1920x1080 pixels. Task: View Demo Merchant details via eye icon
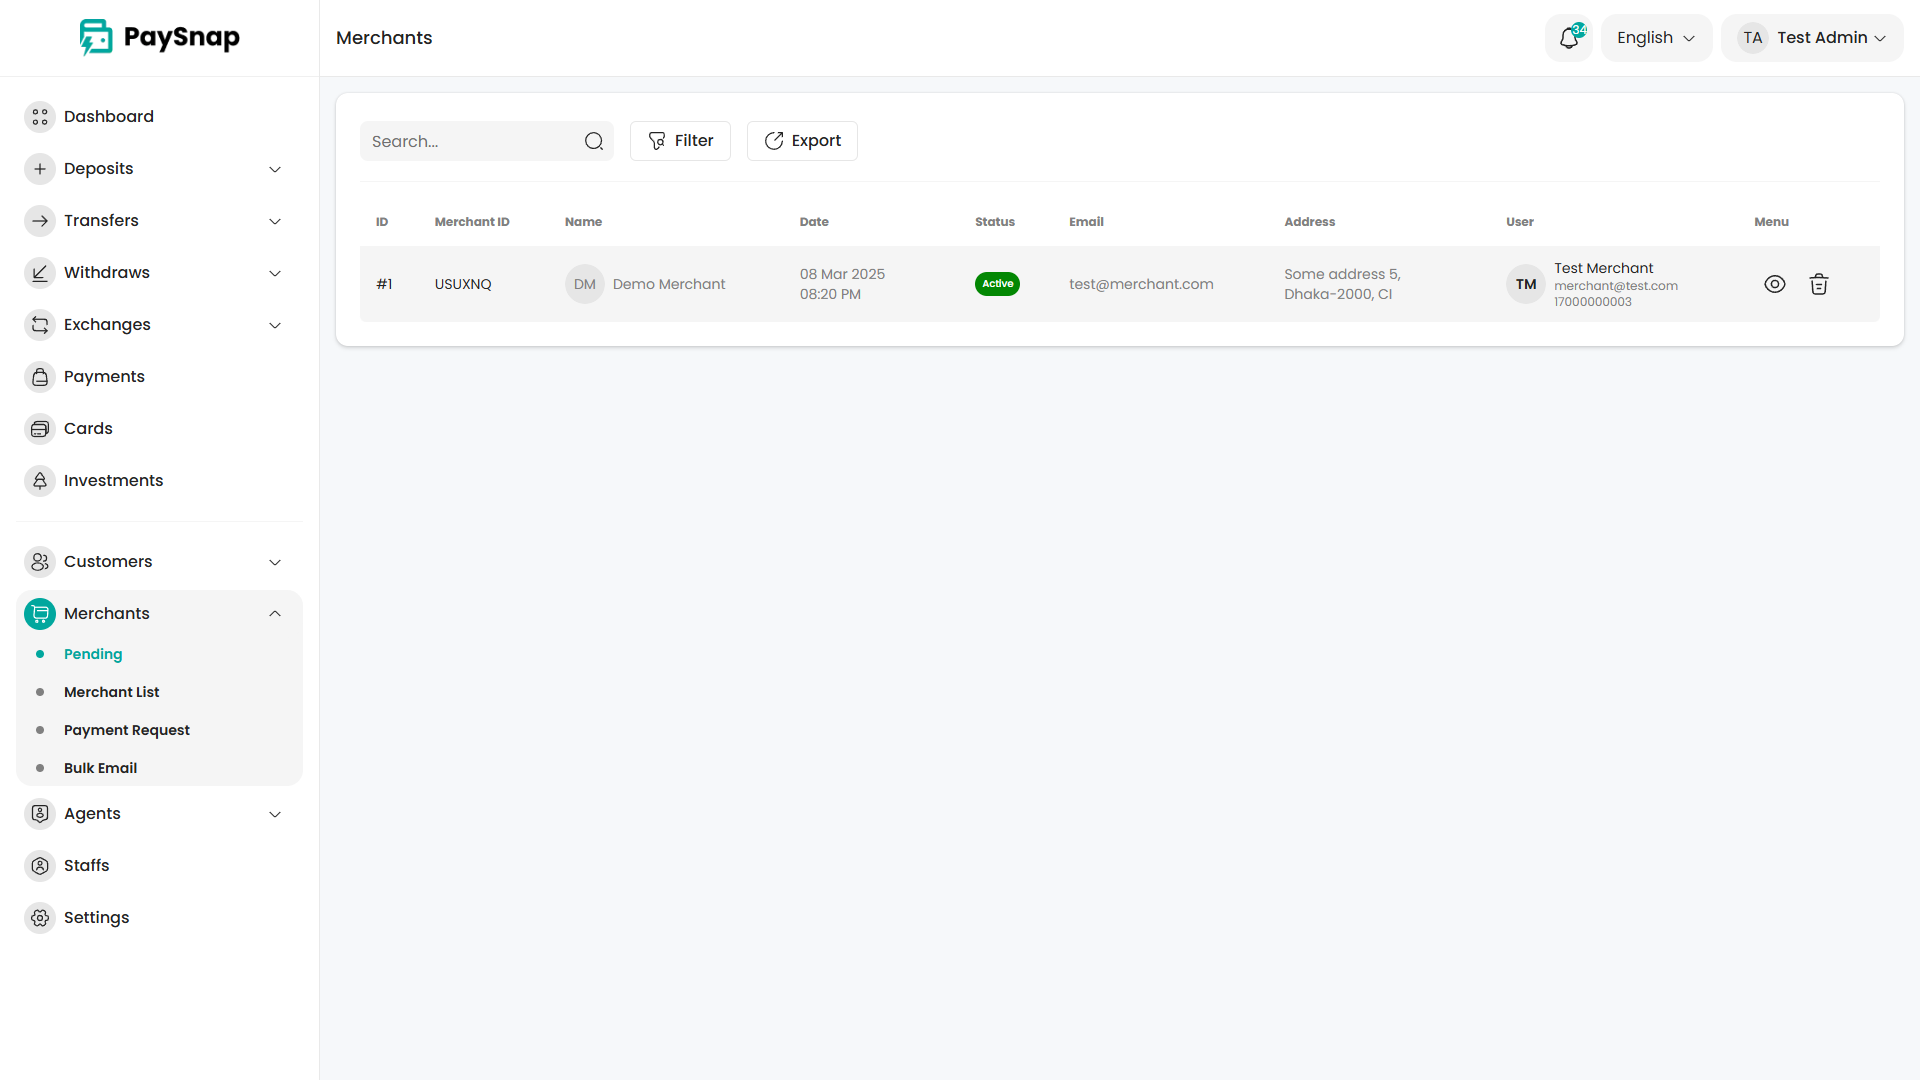point(1774,284)
